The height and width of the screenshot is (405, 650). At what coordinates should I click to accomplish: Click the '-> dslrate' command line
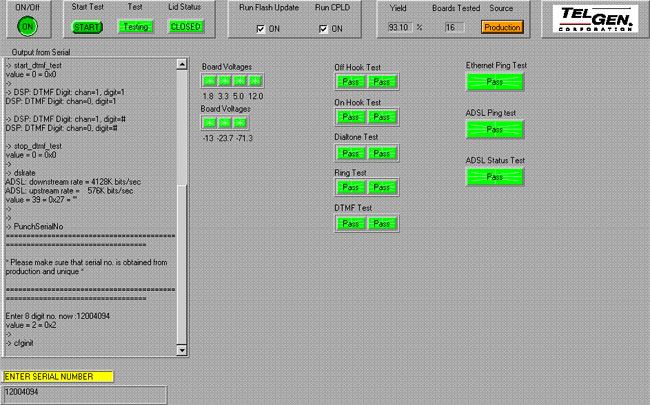pyautogui.click(x=21, y=172)
